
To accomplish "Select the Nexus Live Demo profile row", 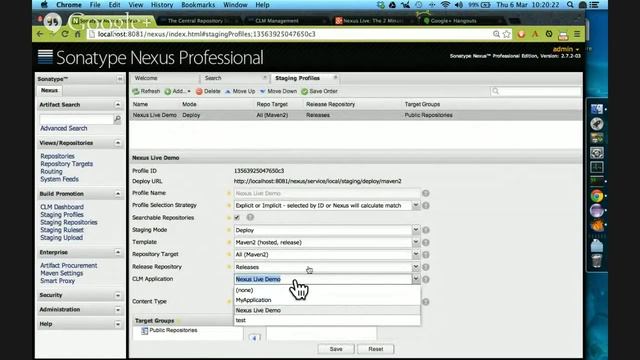I will [x=356, y=115].
